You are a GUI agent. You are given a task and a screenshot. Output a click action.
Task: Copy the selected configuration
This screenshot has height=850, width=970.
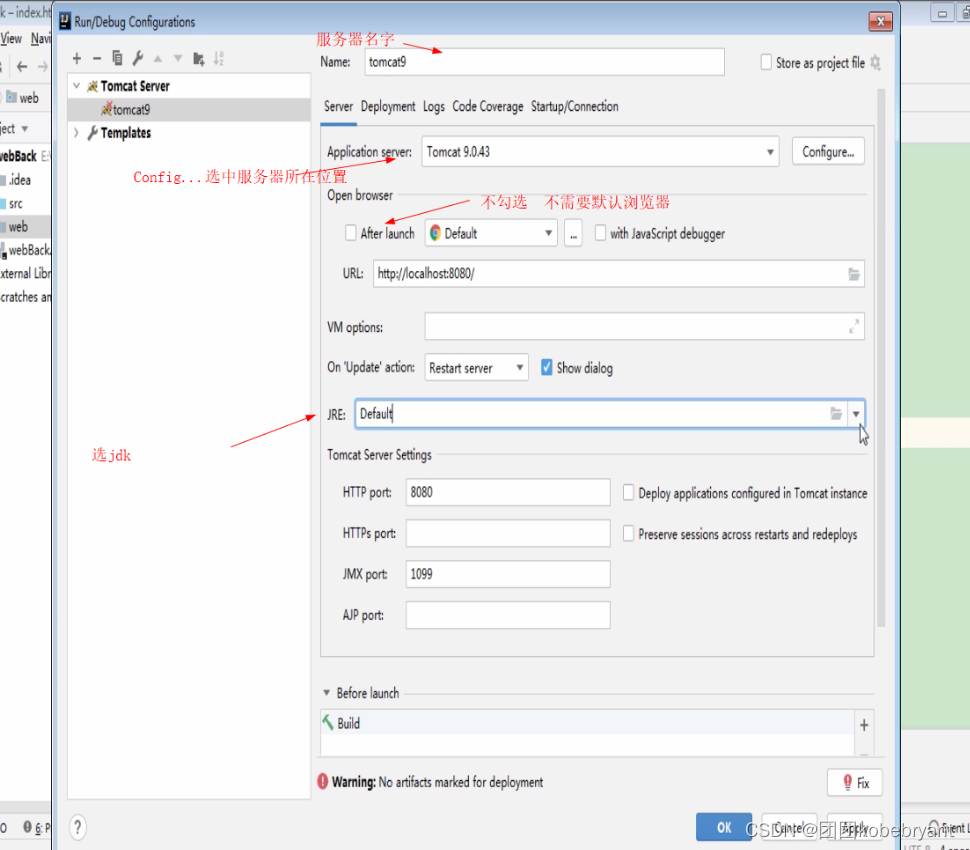tap(117, 58)
